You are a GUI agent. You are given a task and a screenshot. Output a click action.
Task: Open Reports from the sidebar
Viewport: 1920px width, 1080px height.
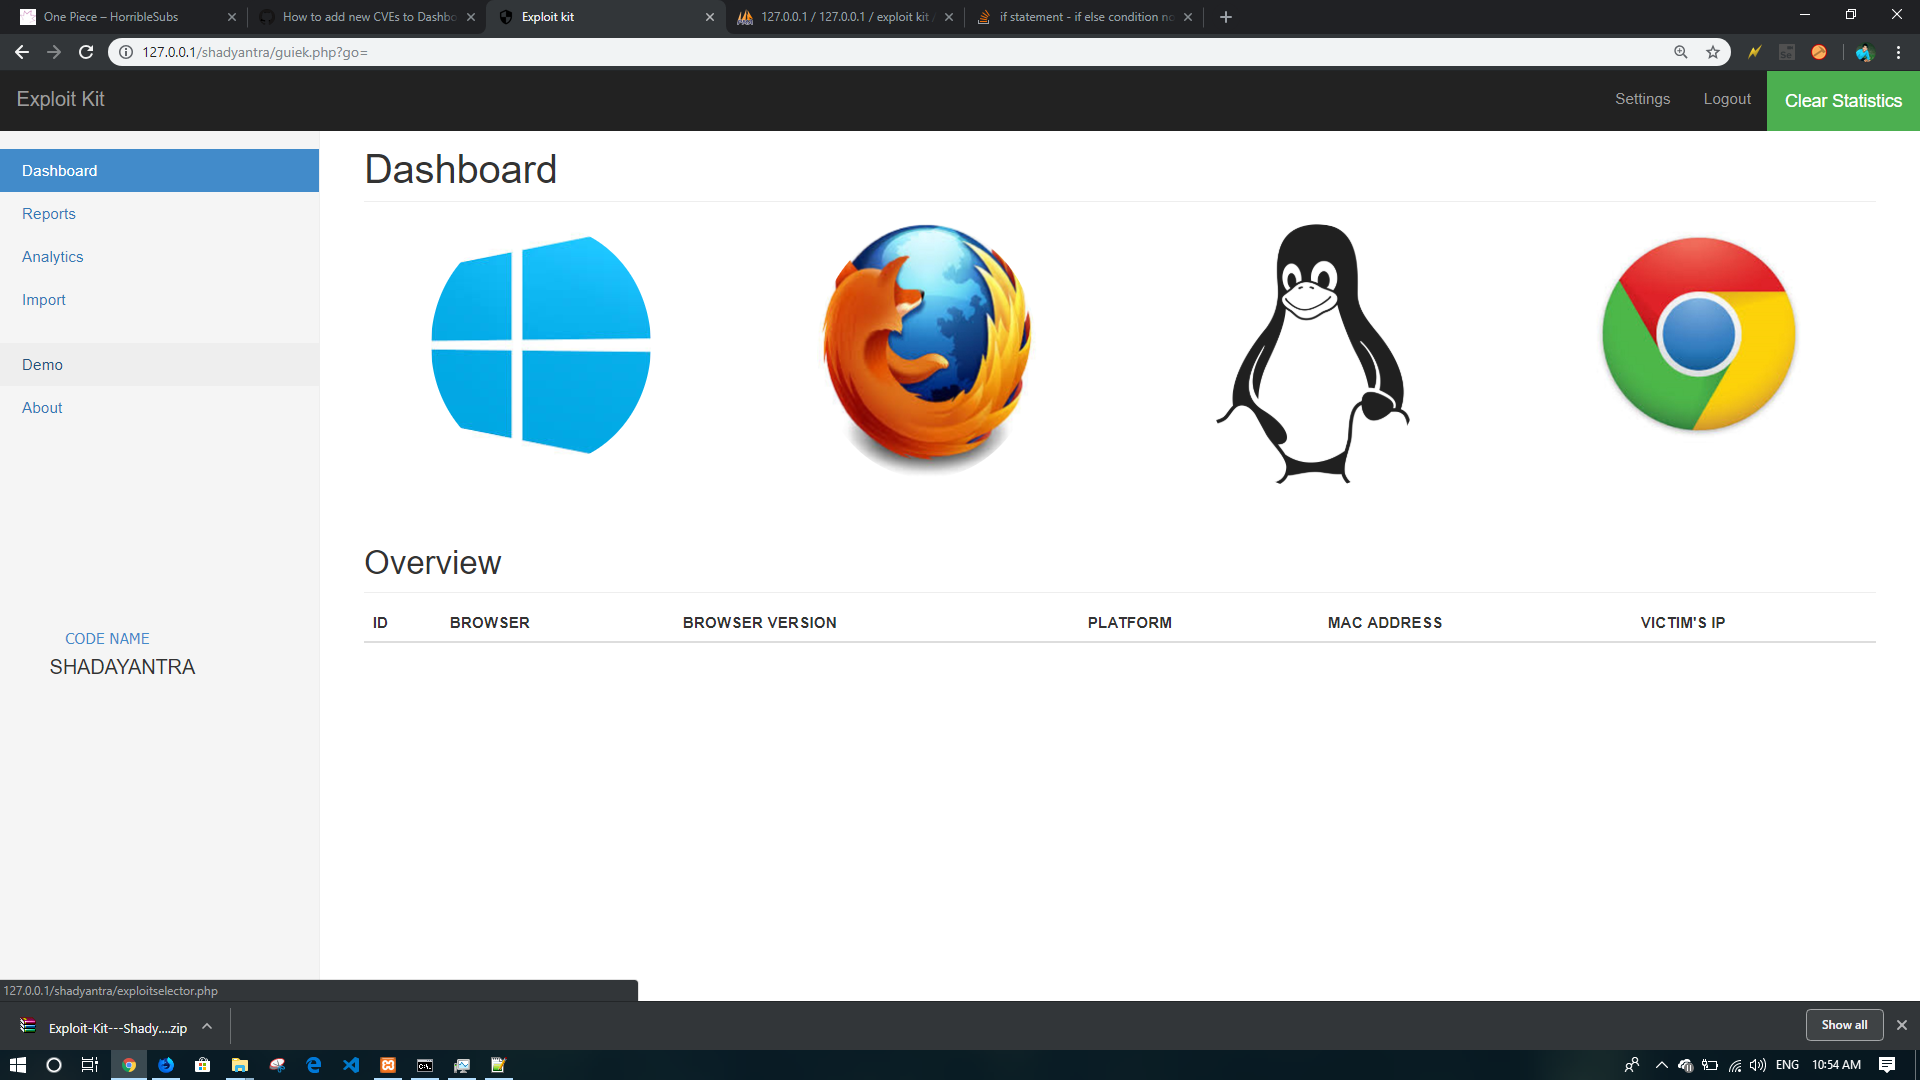(160, 214)
